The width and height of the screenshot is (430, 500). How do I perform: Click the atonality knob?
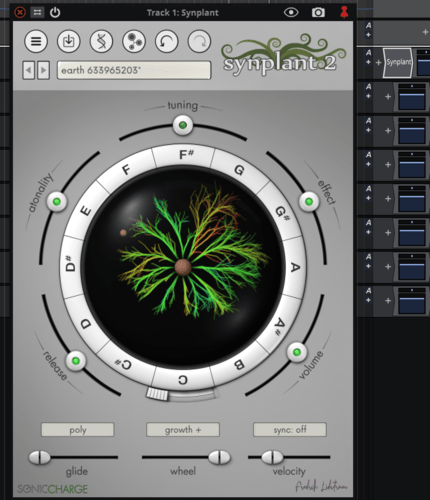(57, 202)
